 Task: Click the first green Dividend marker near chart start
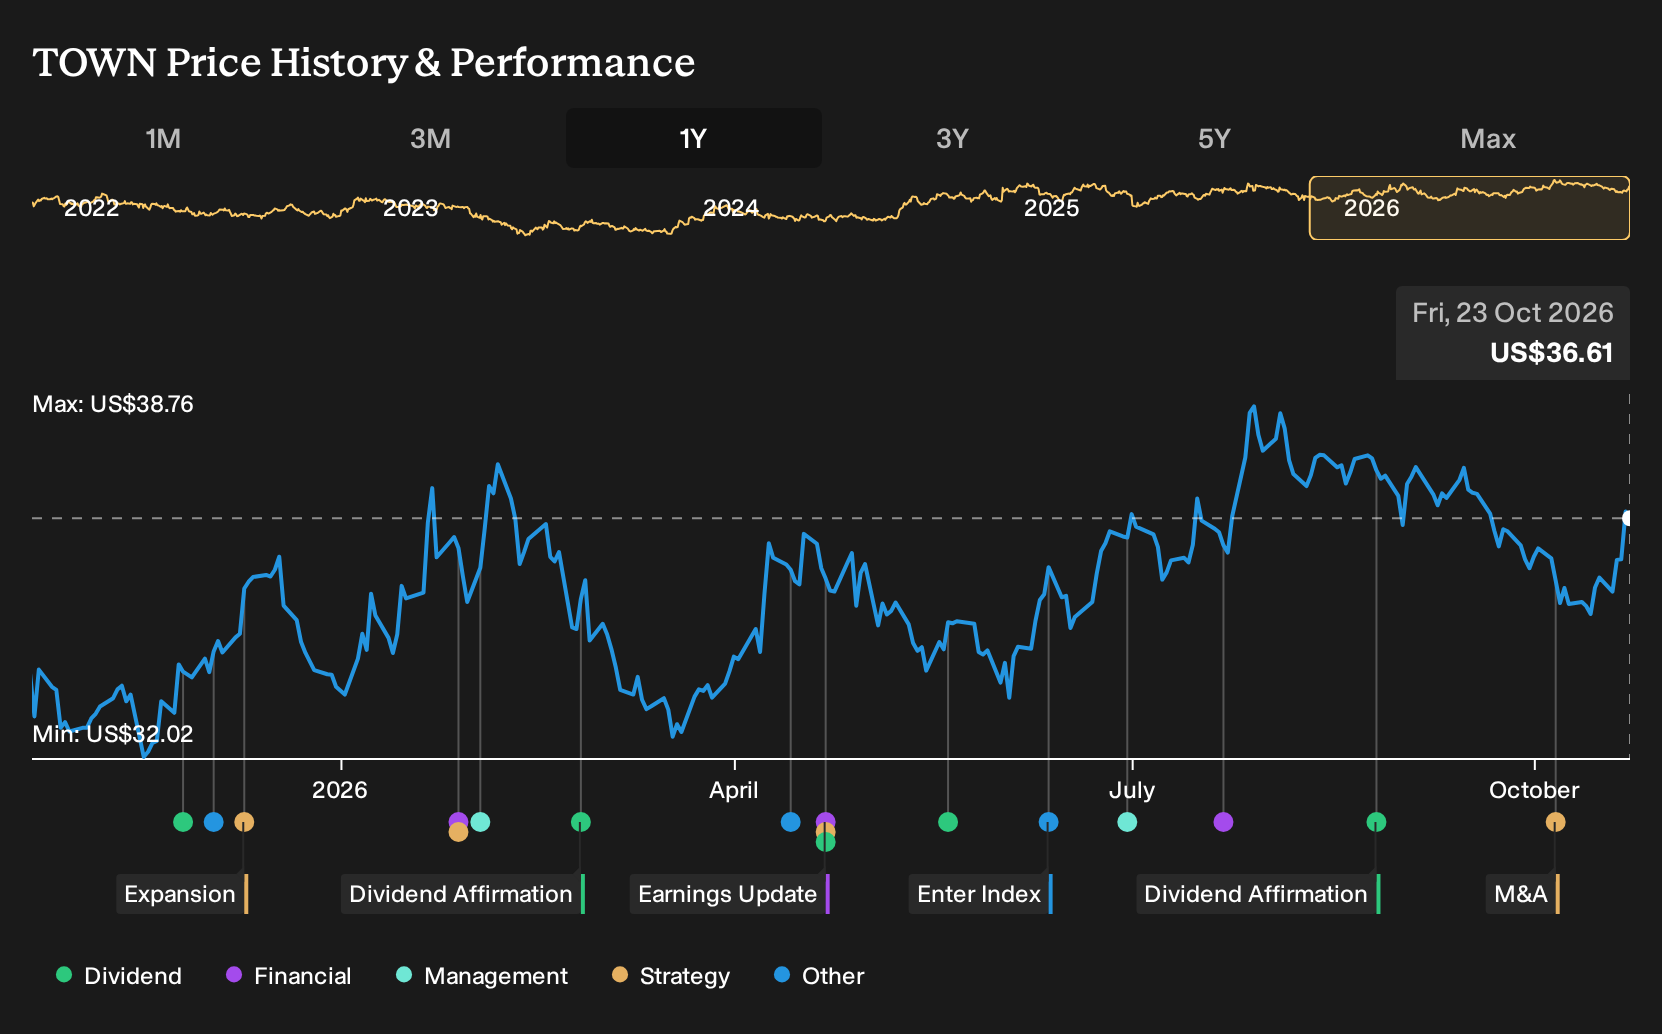183,822
